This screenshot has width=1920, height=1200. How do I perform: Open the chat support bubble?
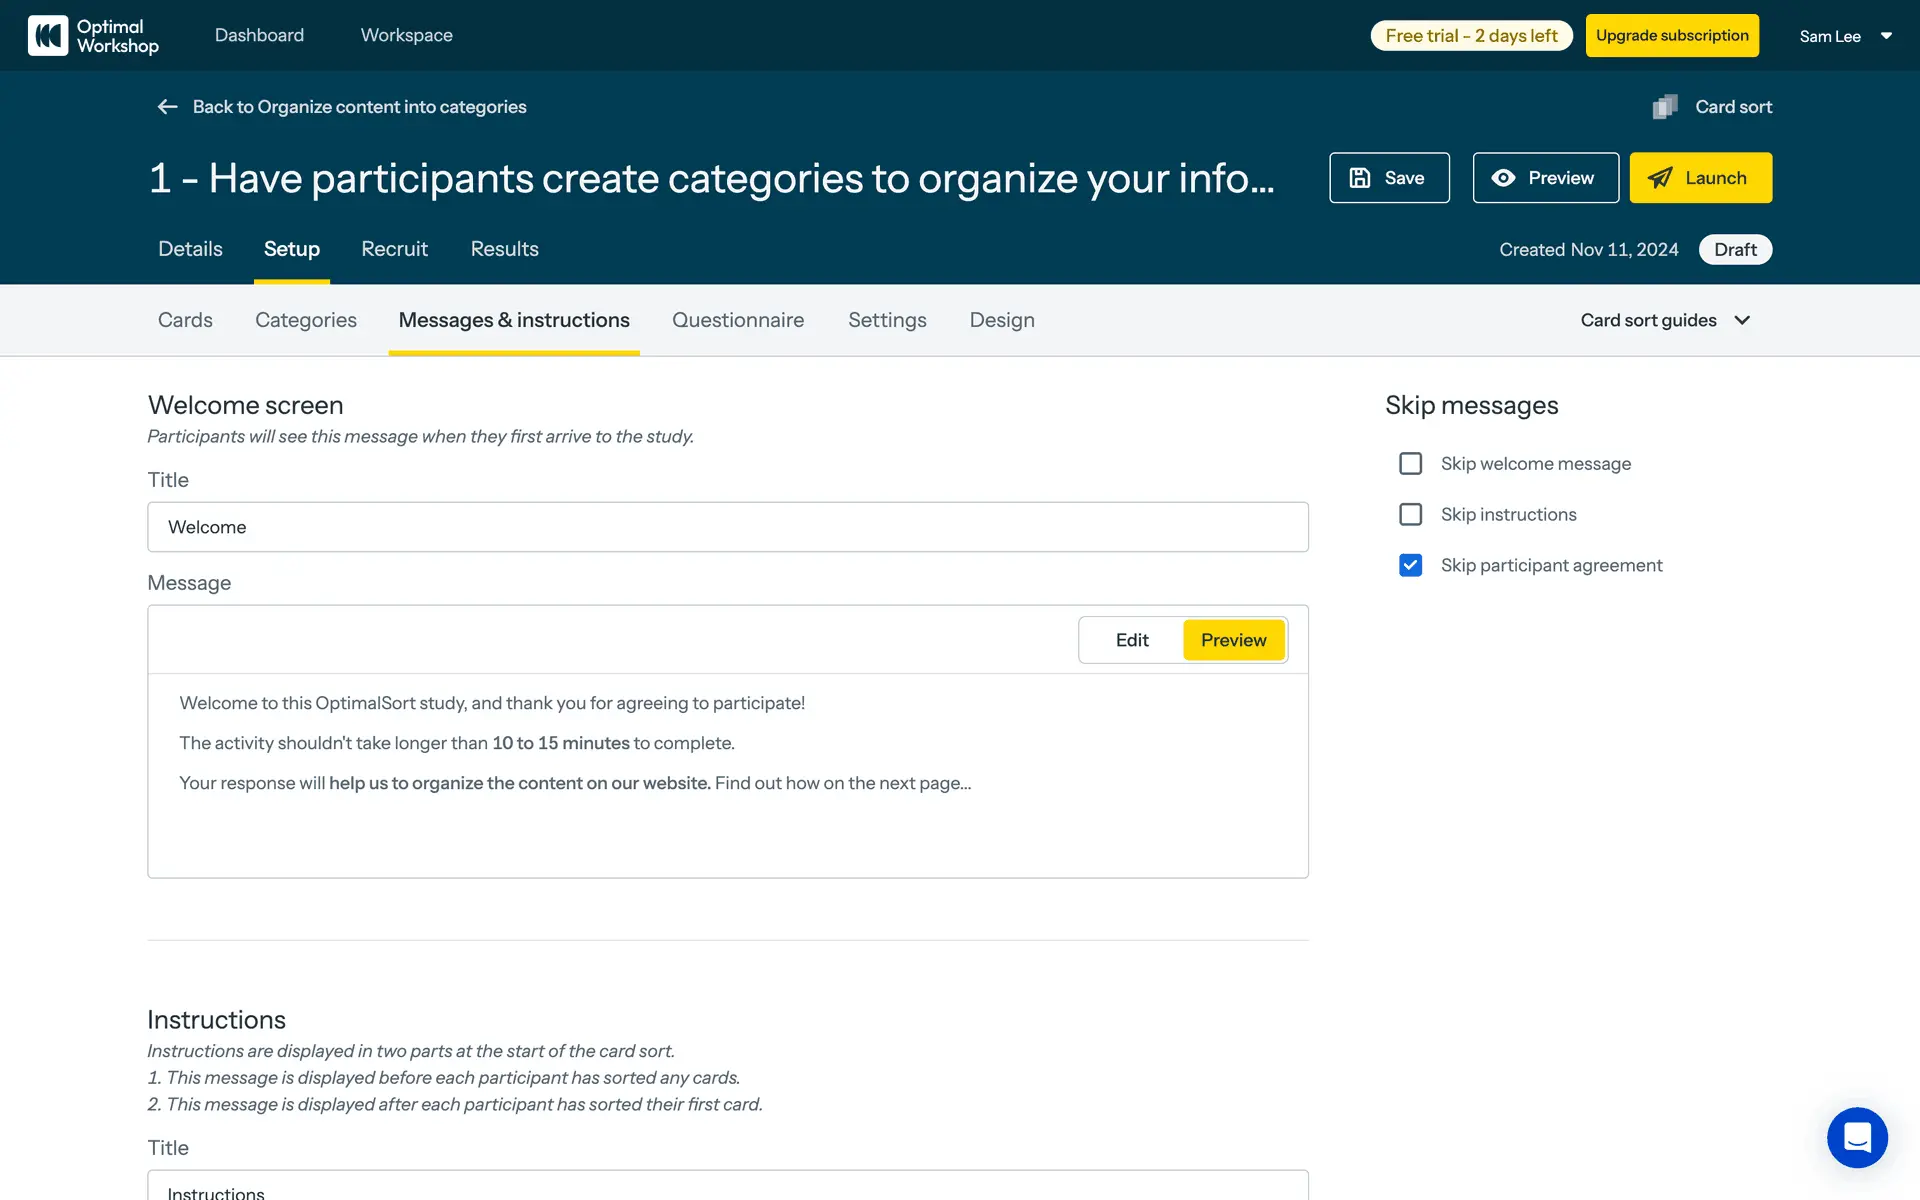1857,1137
